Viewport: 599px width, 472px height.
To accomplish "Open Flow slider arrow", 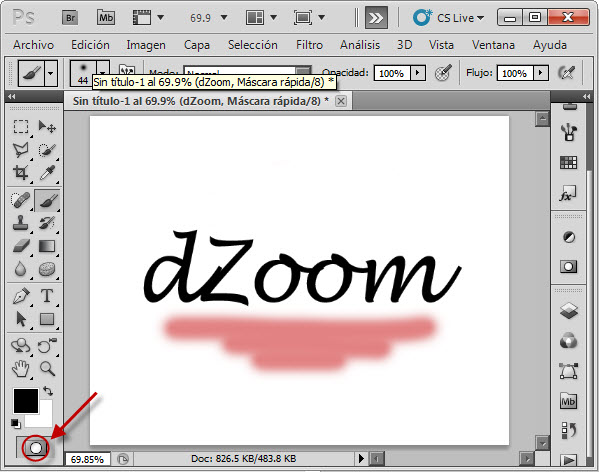I will point(541,72).
